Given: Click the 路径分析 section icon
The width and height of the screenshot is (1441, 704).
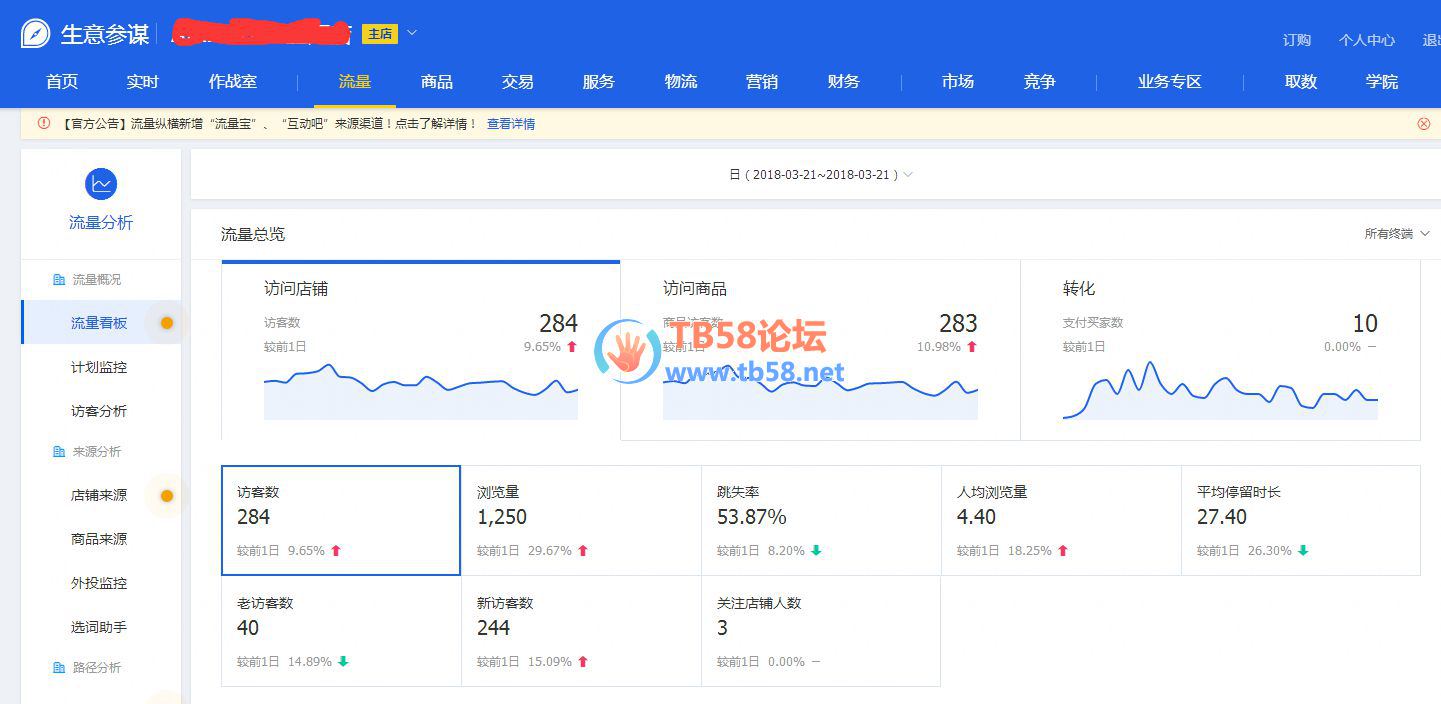Looking at the screenshot, I should click(x=59, y=668).
